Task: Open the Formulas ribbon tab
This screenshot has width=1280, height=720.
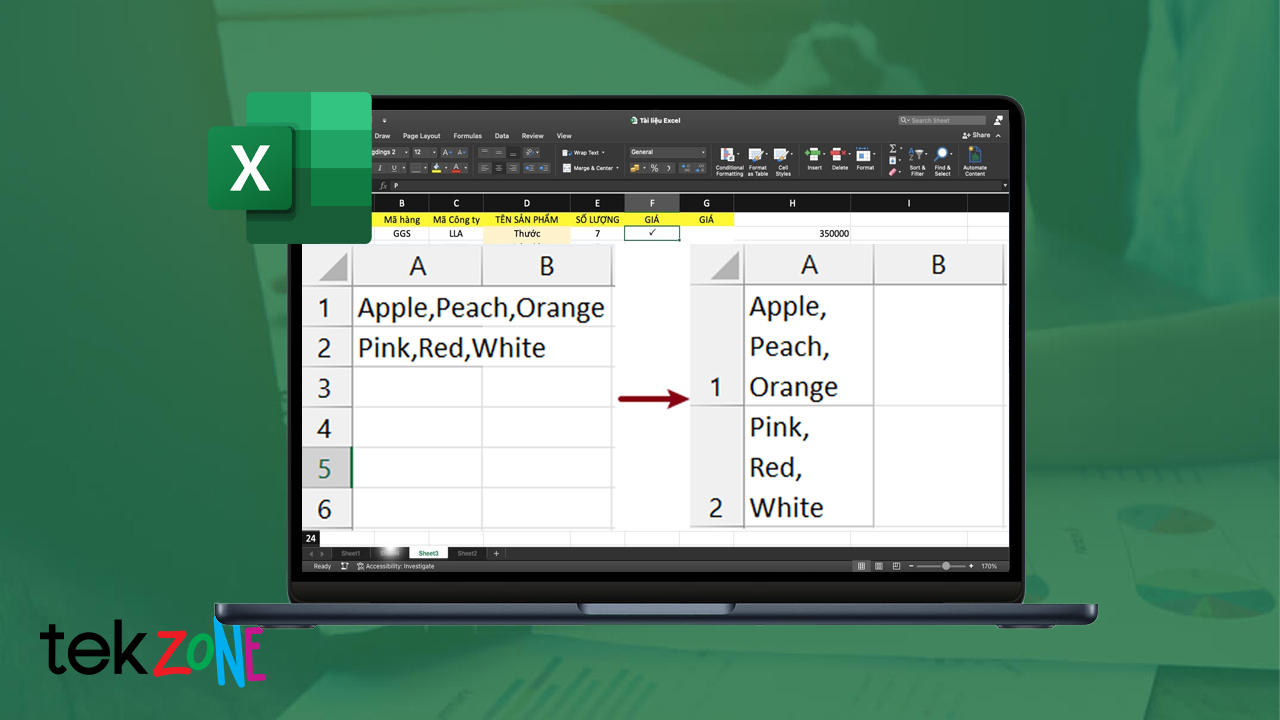Action: point(467,136)
